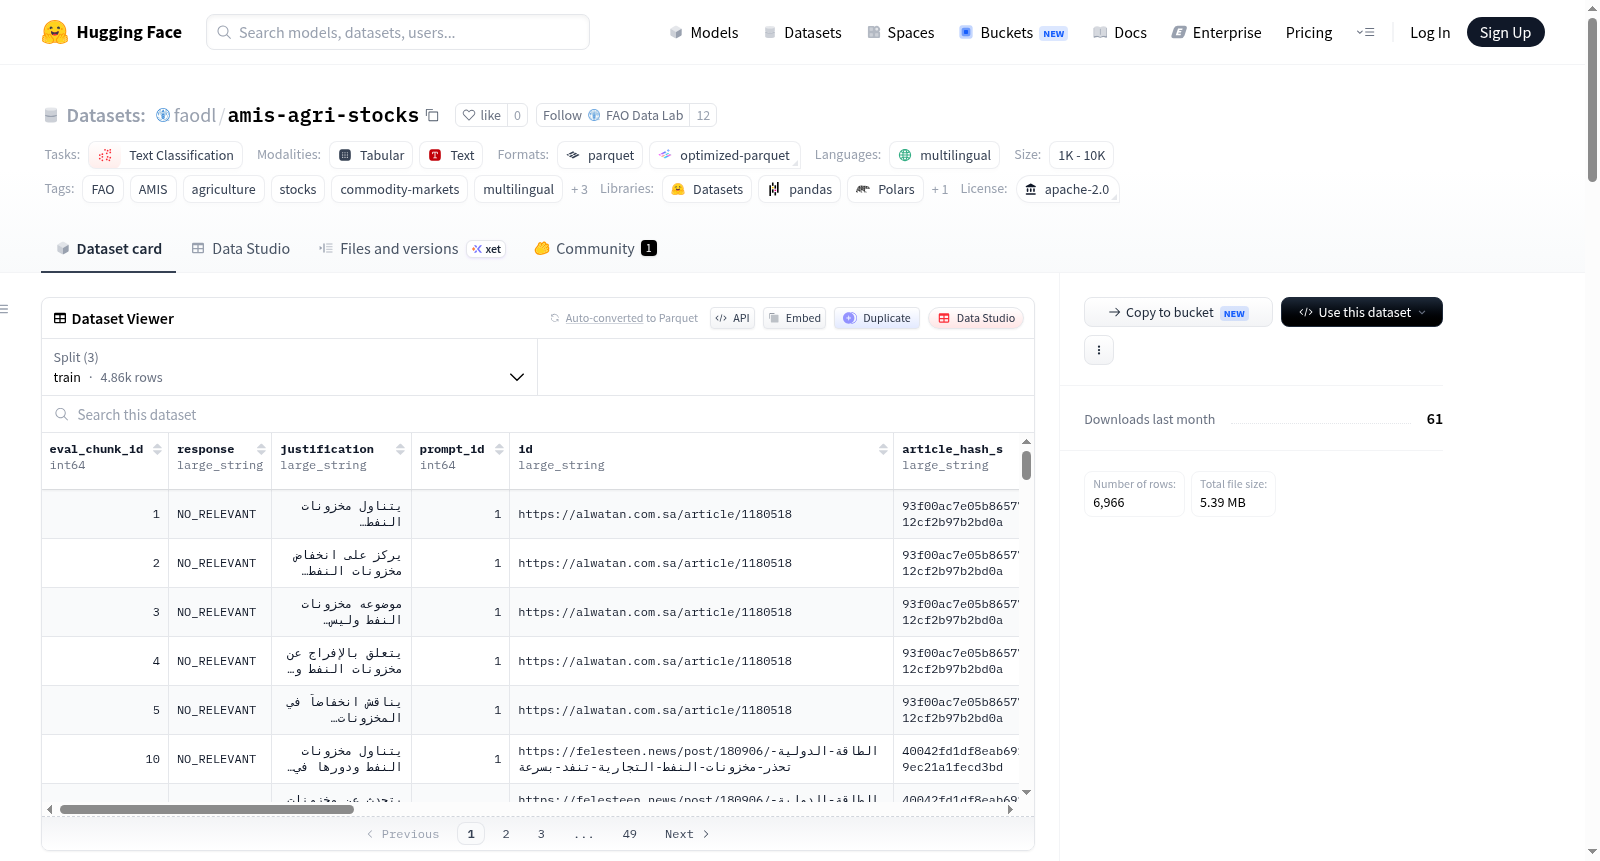The image size is (1600, 861).
Task: Sort by the id column
Action: point(883,449)
